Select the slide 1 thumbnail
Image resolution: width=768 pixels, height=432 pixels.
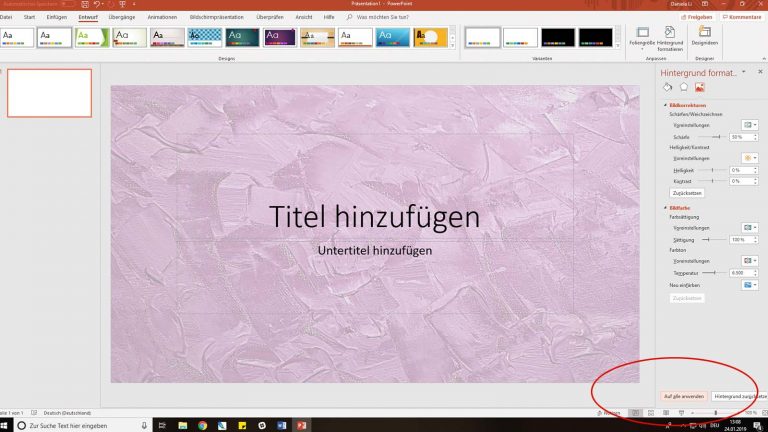(49, 93)
